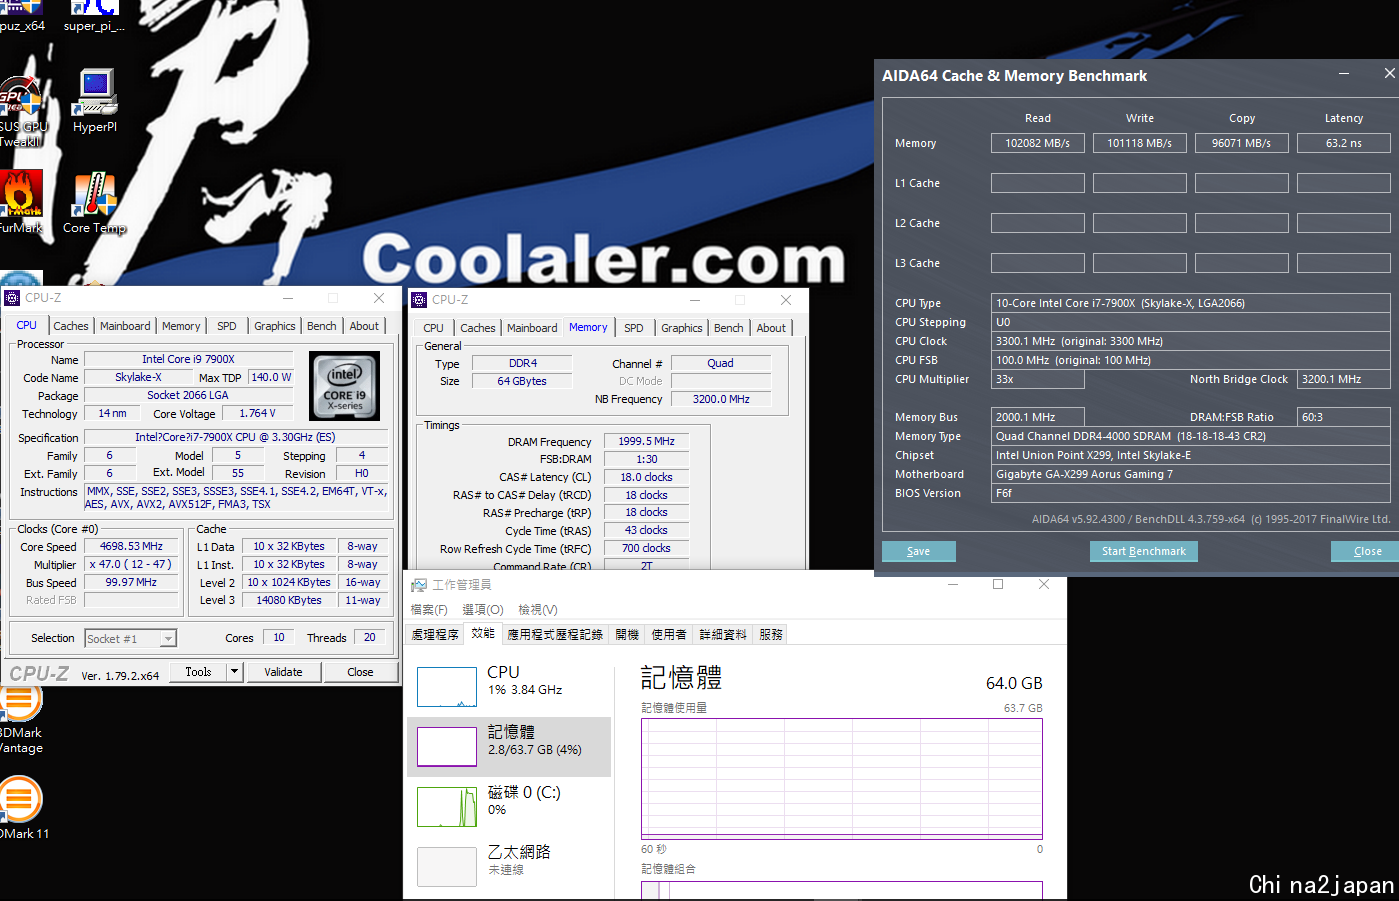Open ASUS GPU Tweak desktop icon
This screenshot has width=1399, height=901.
coord(20,100)
